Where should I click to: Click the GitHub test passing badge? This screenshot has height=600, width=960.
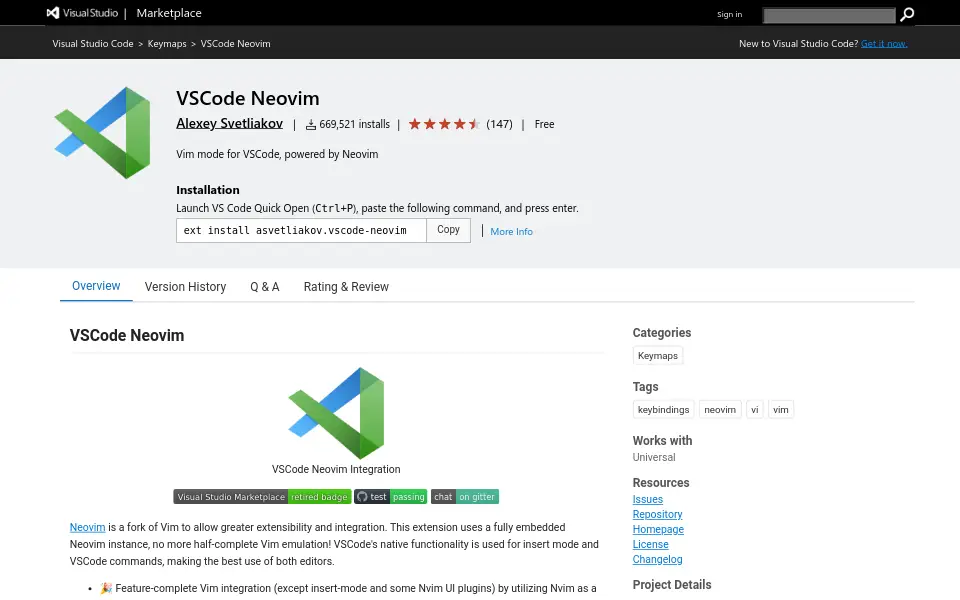coord(391,497)
